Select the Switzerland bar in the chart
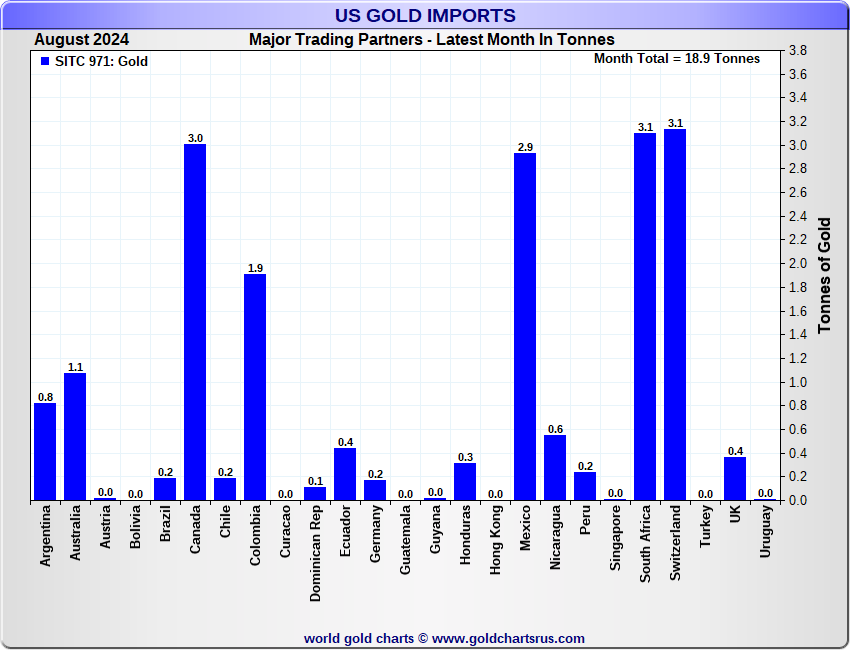Screen dimensions: 850x650 click(x=675, y=314)
